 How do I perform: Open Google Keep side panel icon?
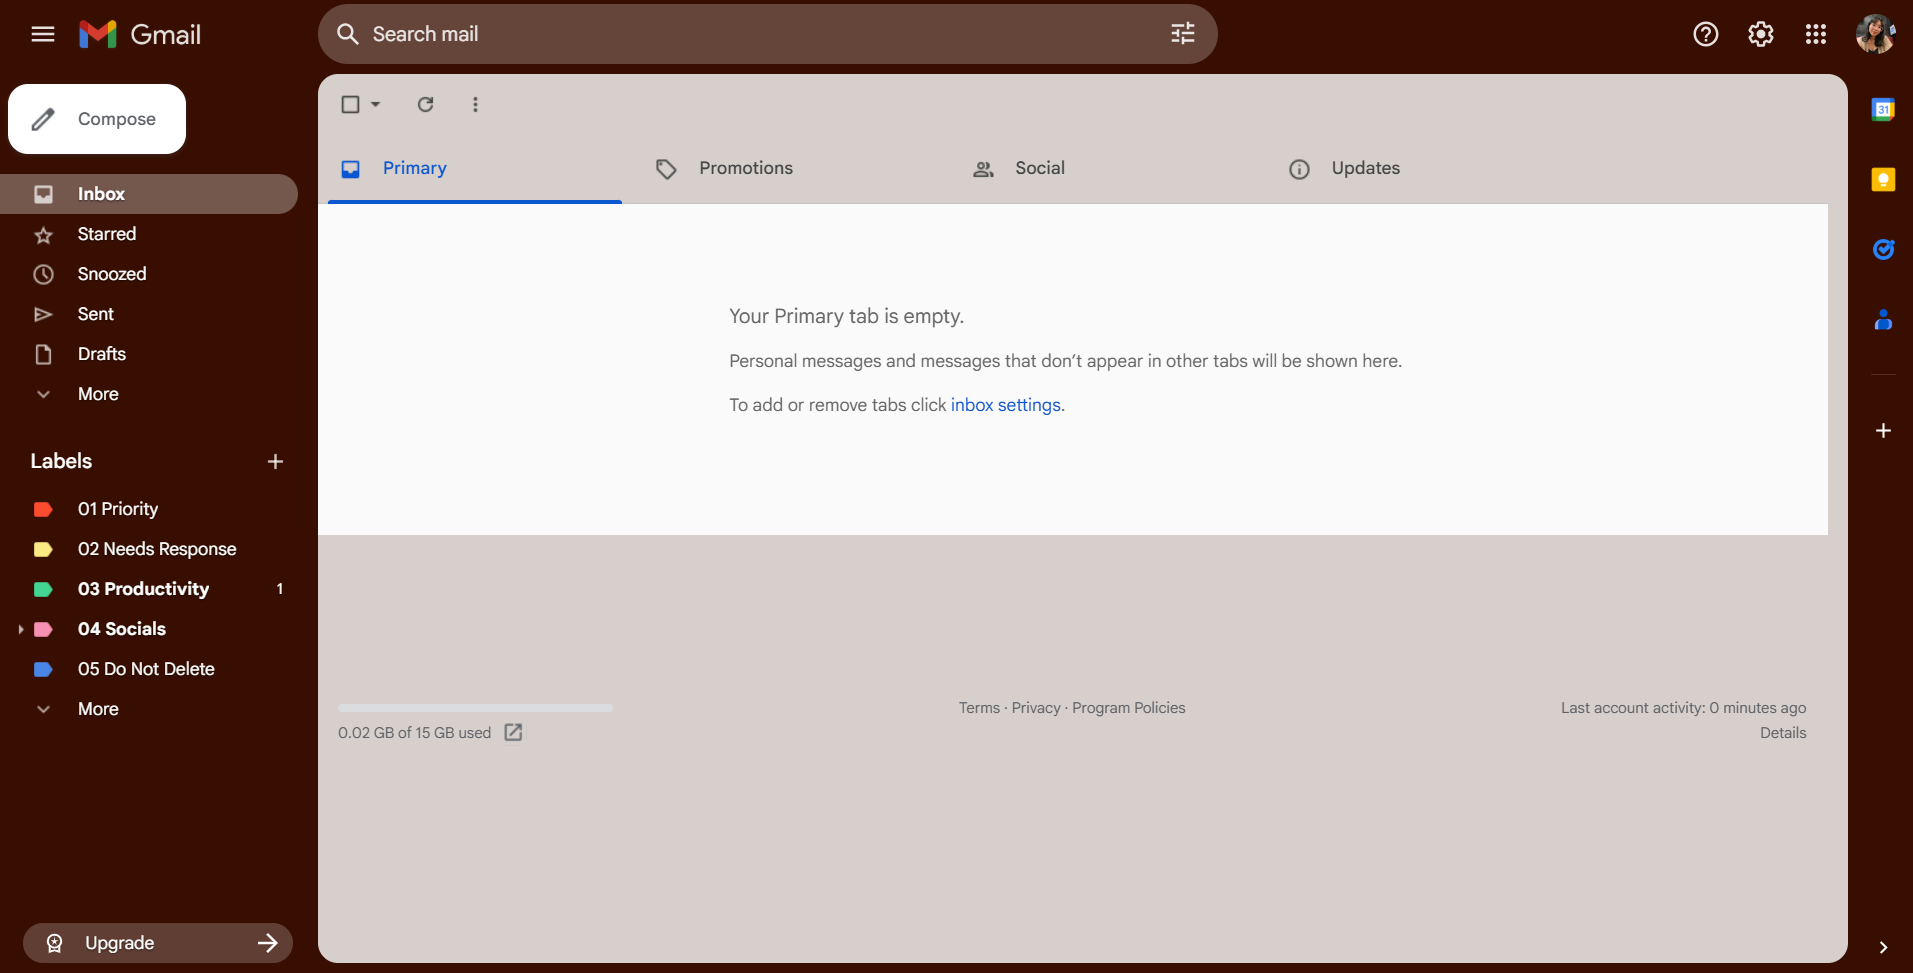click(x=1883, y=180)
